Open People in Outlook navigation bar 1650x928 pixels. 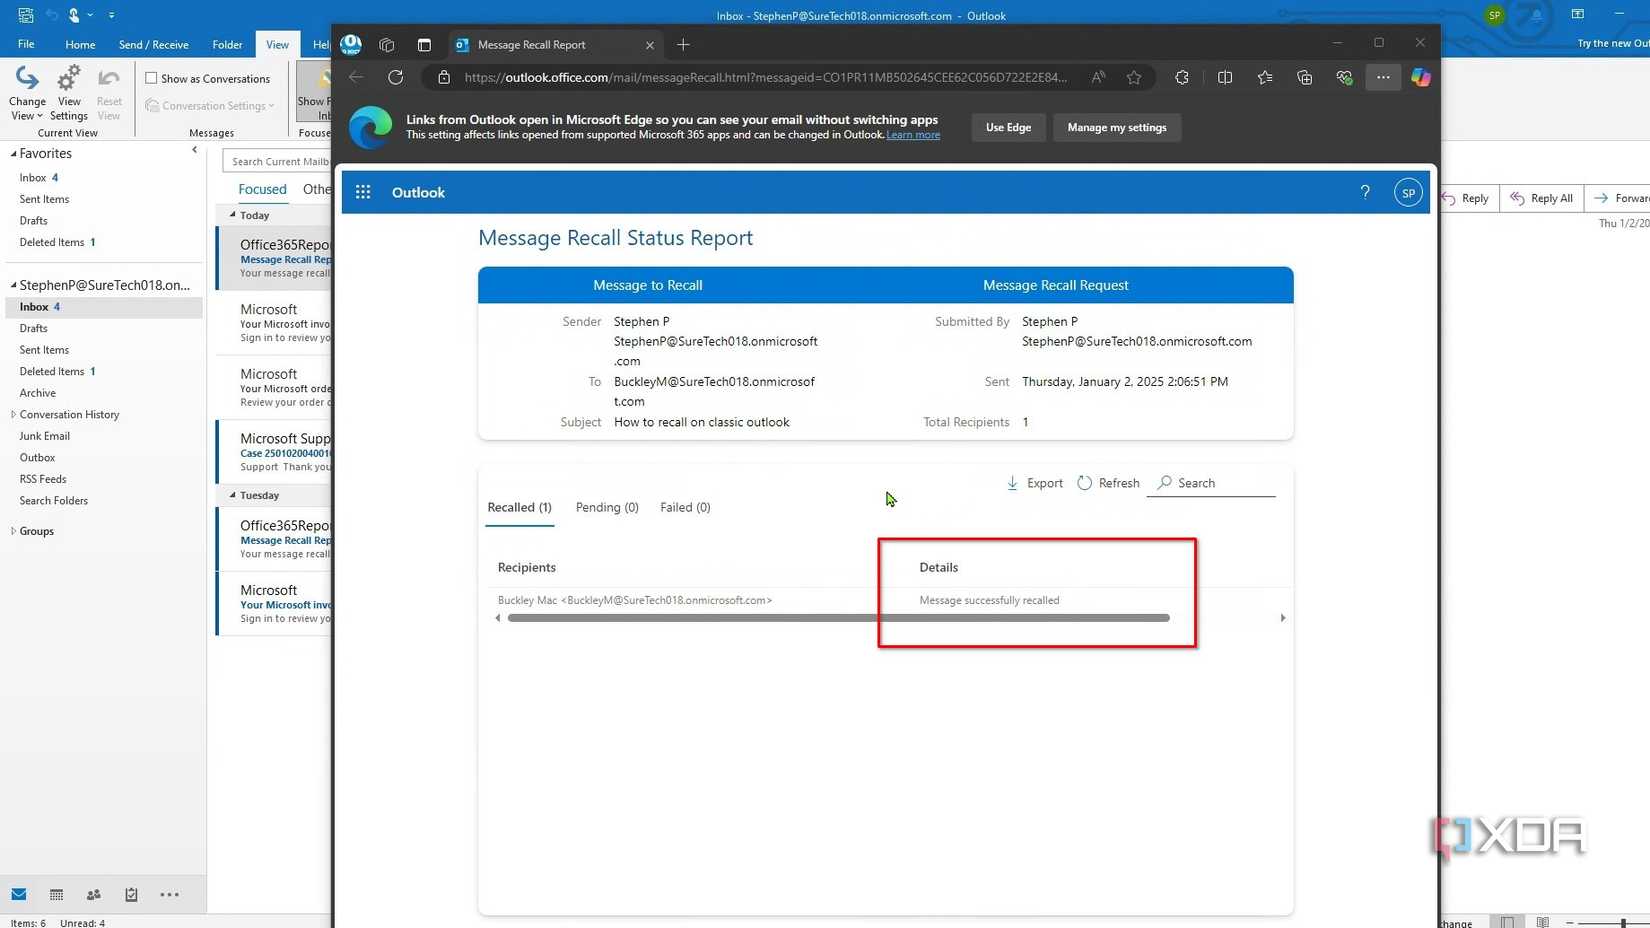point(94,894)
